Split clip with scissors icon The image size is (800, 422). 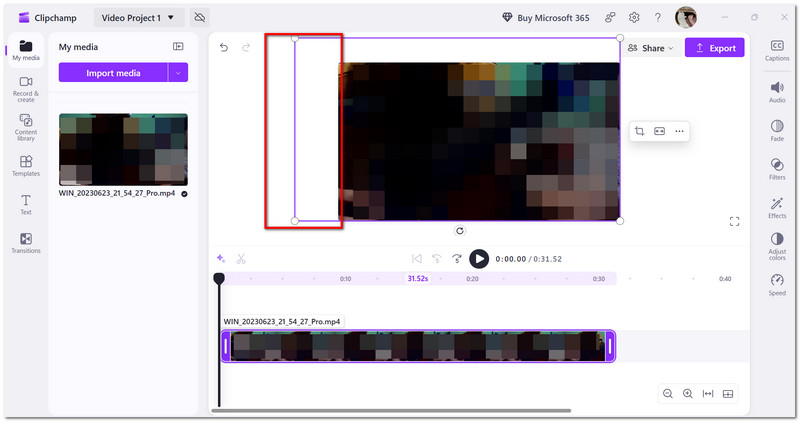click(x=241, y=259)
